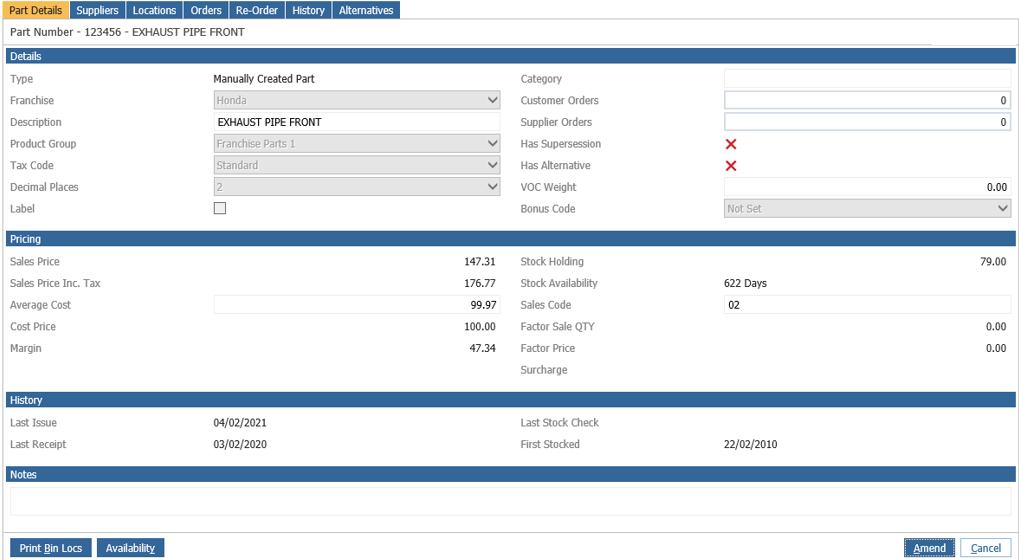Open the History tab
The height and width of the screenshot is (560, 1019).
[x=308, y=10]
